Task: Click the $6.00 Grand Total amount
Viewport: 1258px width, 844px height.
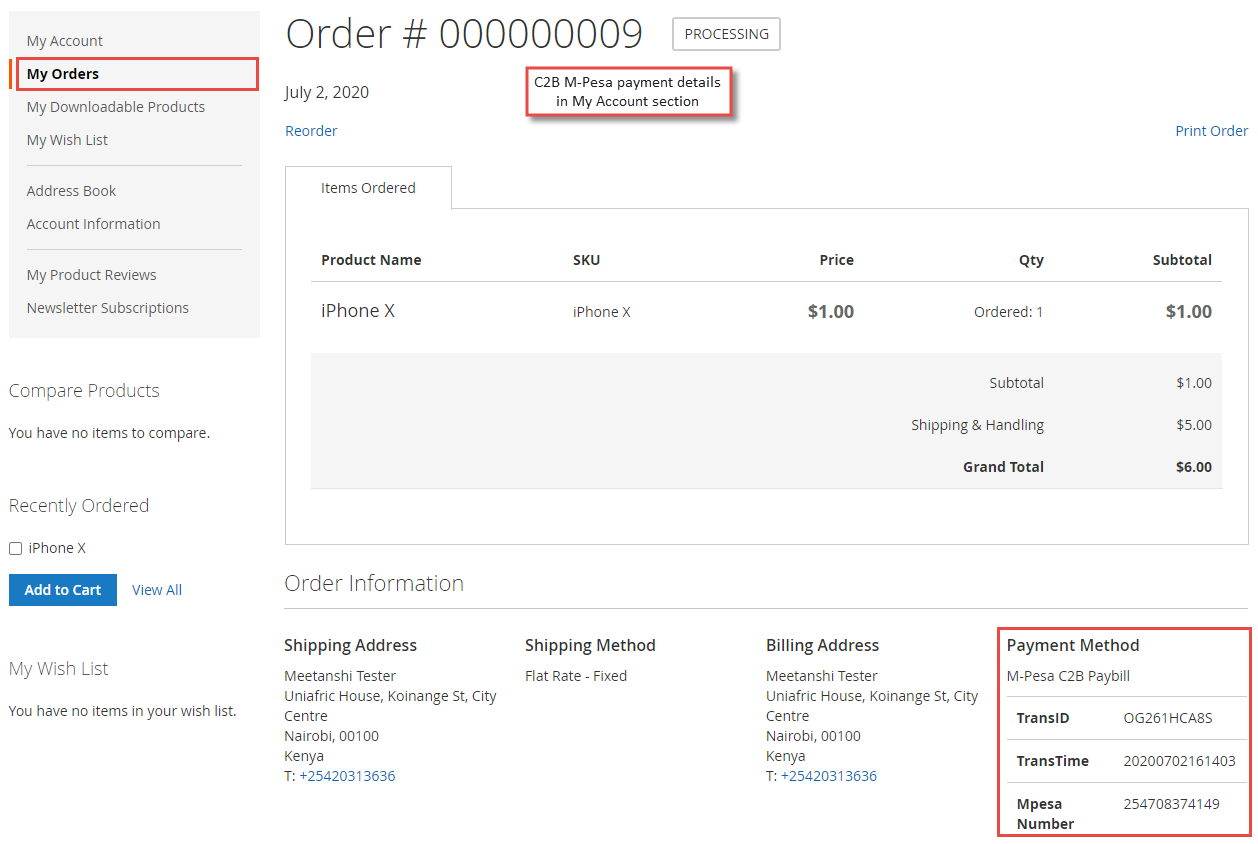Action: pyautogui.click(x=1194, y=467)
